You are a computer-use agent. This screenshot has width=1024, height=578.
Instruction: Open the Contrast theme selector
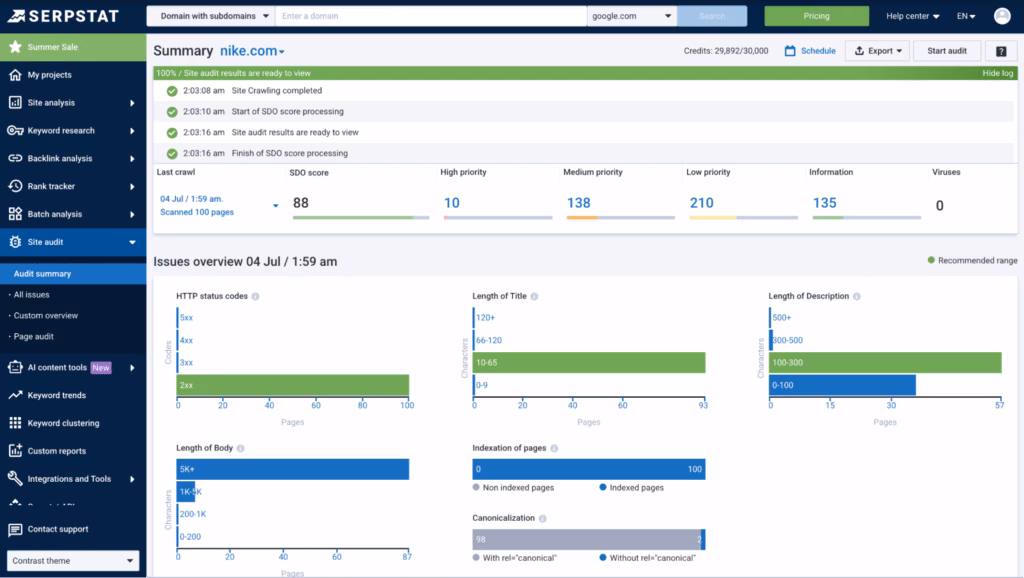tap(73, 561)
